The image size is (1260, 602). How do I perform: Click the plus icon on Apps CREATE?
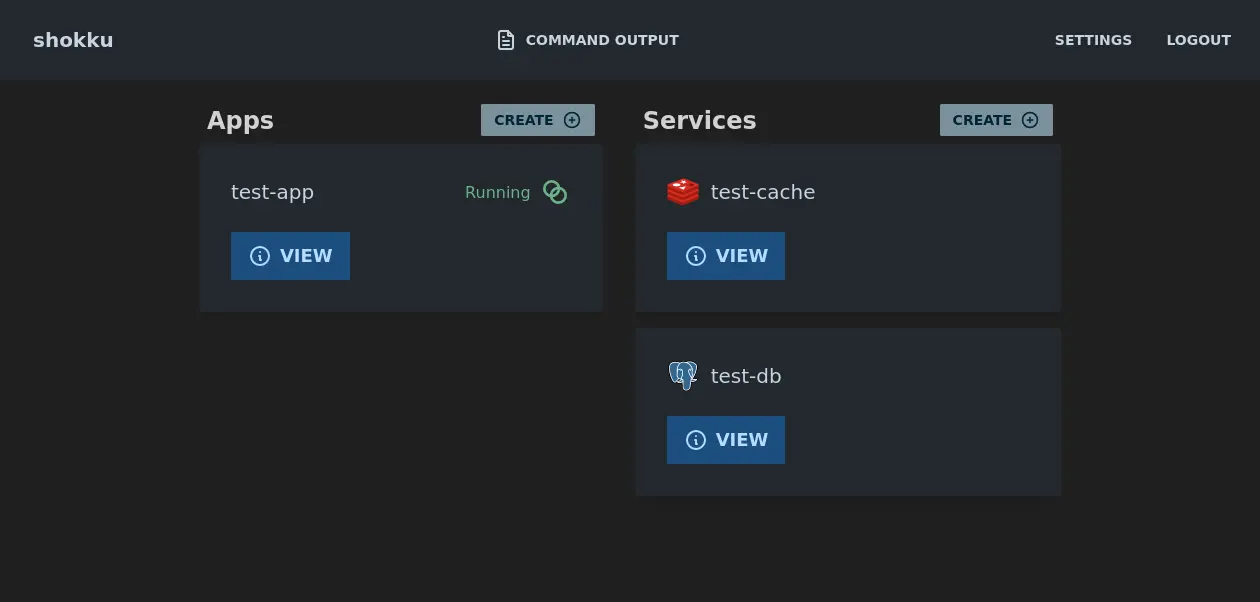click(x=572, y=120)
